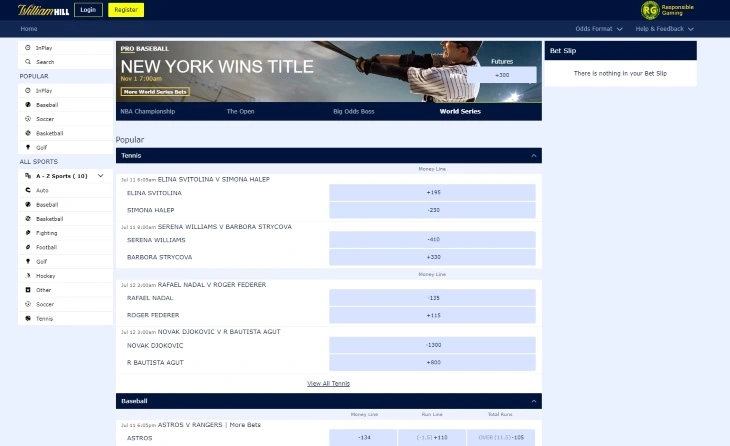Click the William Hill logo
Viewport: 730px width, 446px height.
[43, 10]
